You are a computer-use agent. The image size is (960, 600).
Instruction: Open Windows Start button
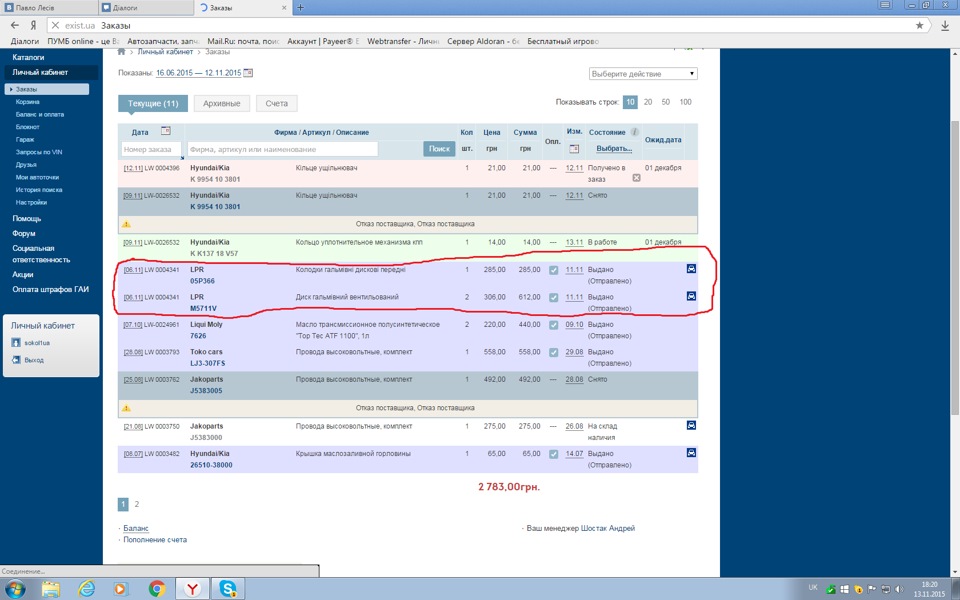(x=15, y=589)
